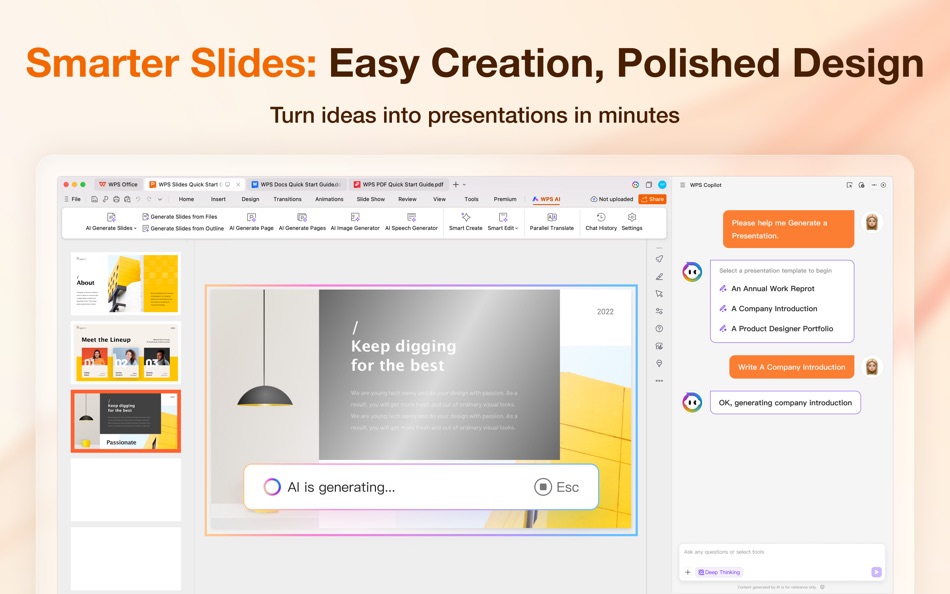
Task: Click the rocket icon in side toolbar
Action: coord(659,259)
